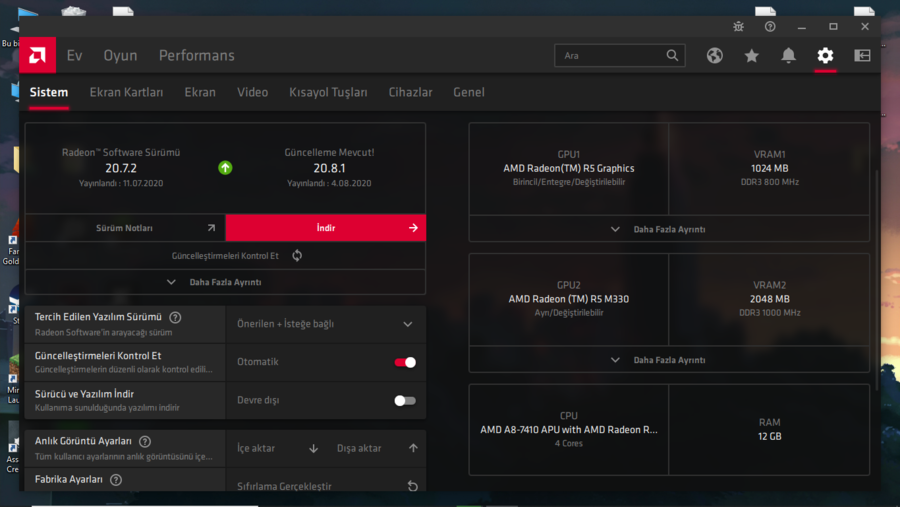900x507 pixels.
Task: Toggle Otomatik update checking switch
Action: pos(405,362)
